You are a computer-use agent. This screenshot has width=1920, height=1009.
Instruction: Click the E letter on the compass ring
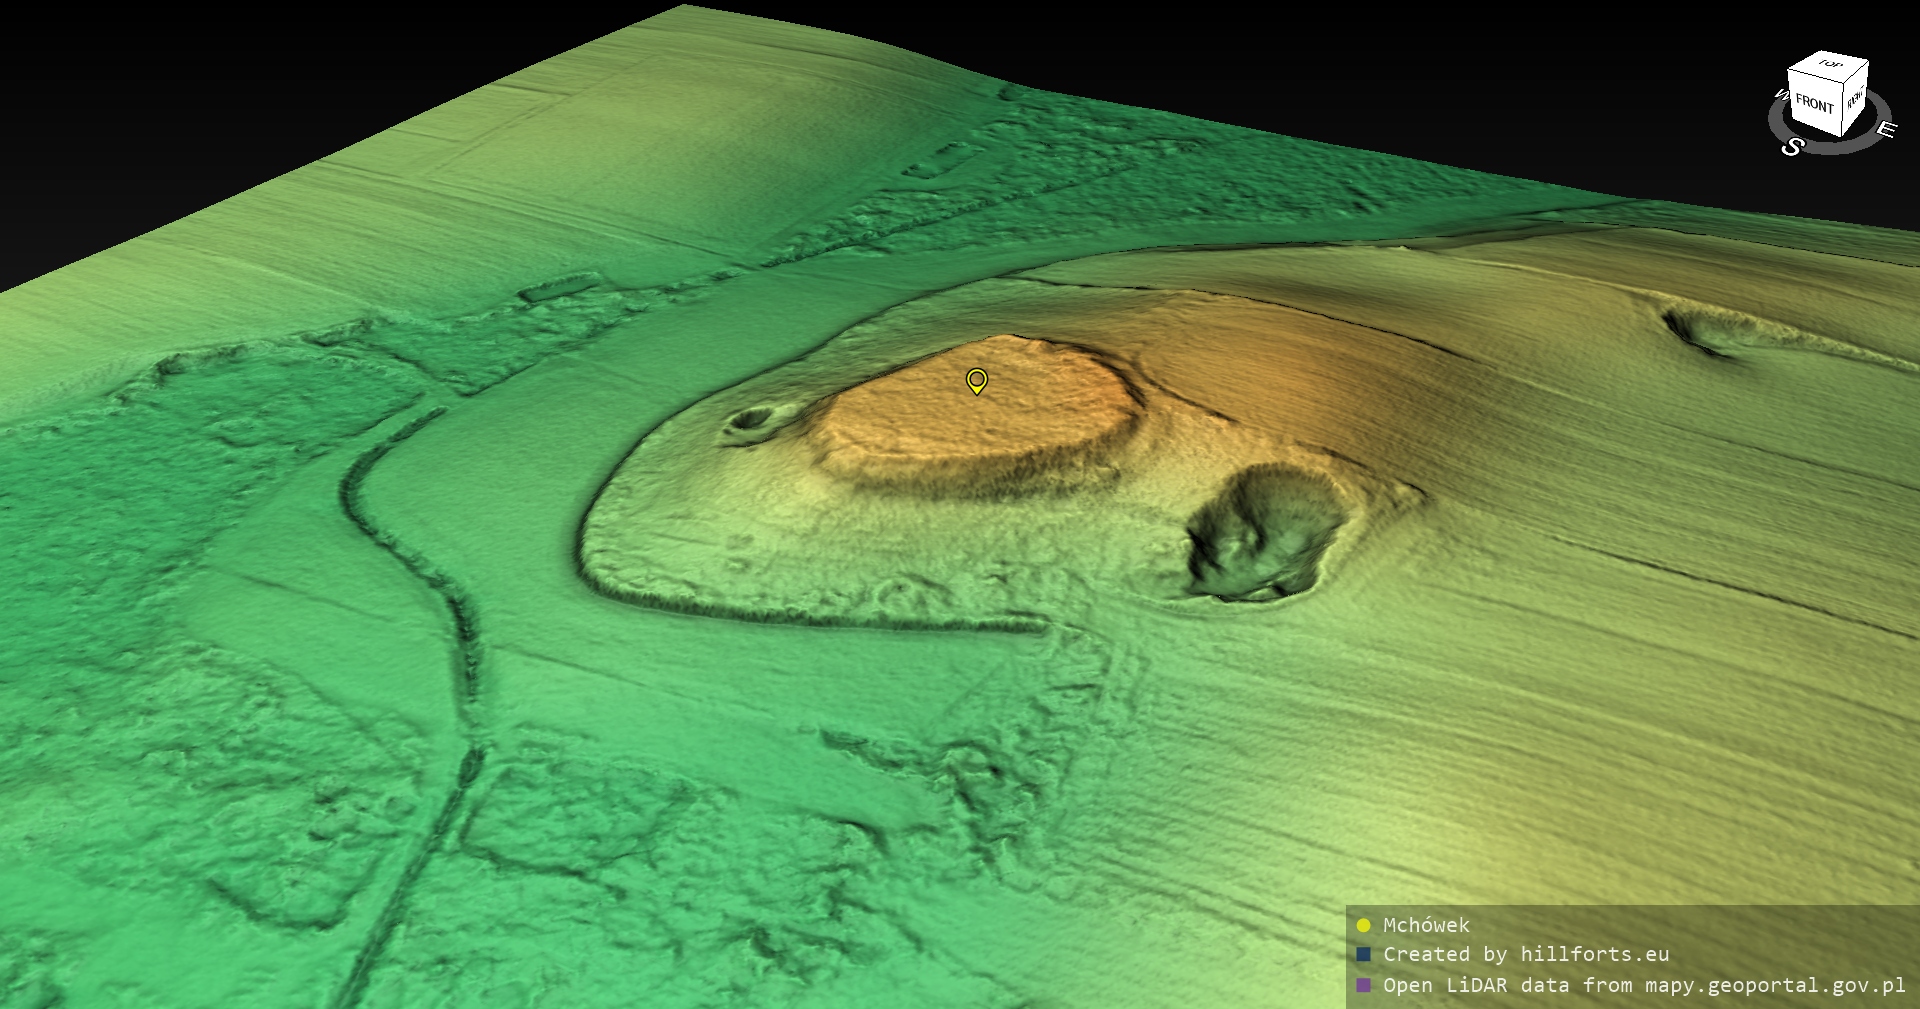1885,129
